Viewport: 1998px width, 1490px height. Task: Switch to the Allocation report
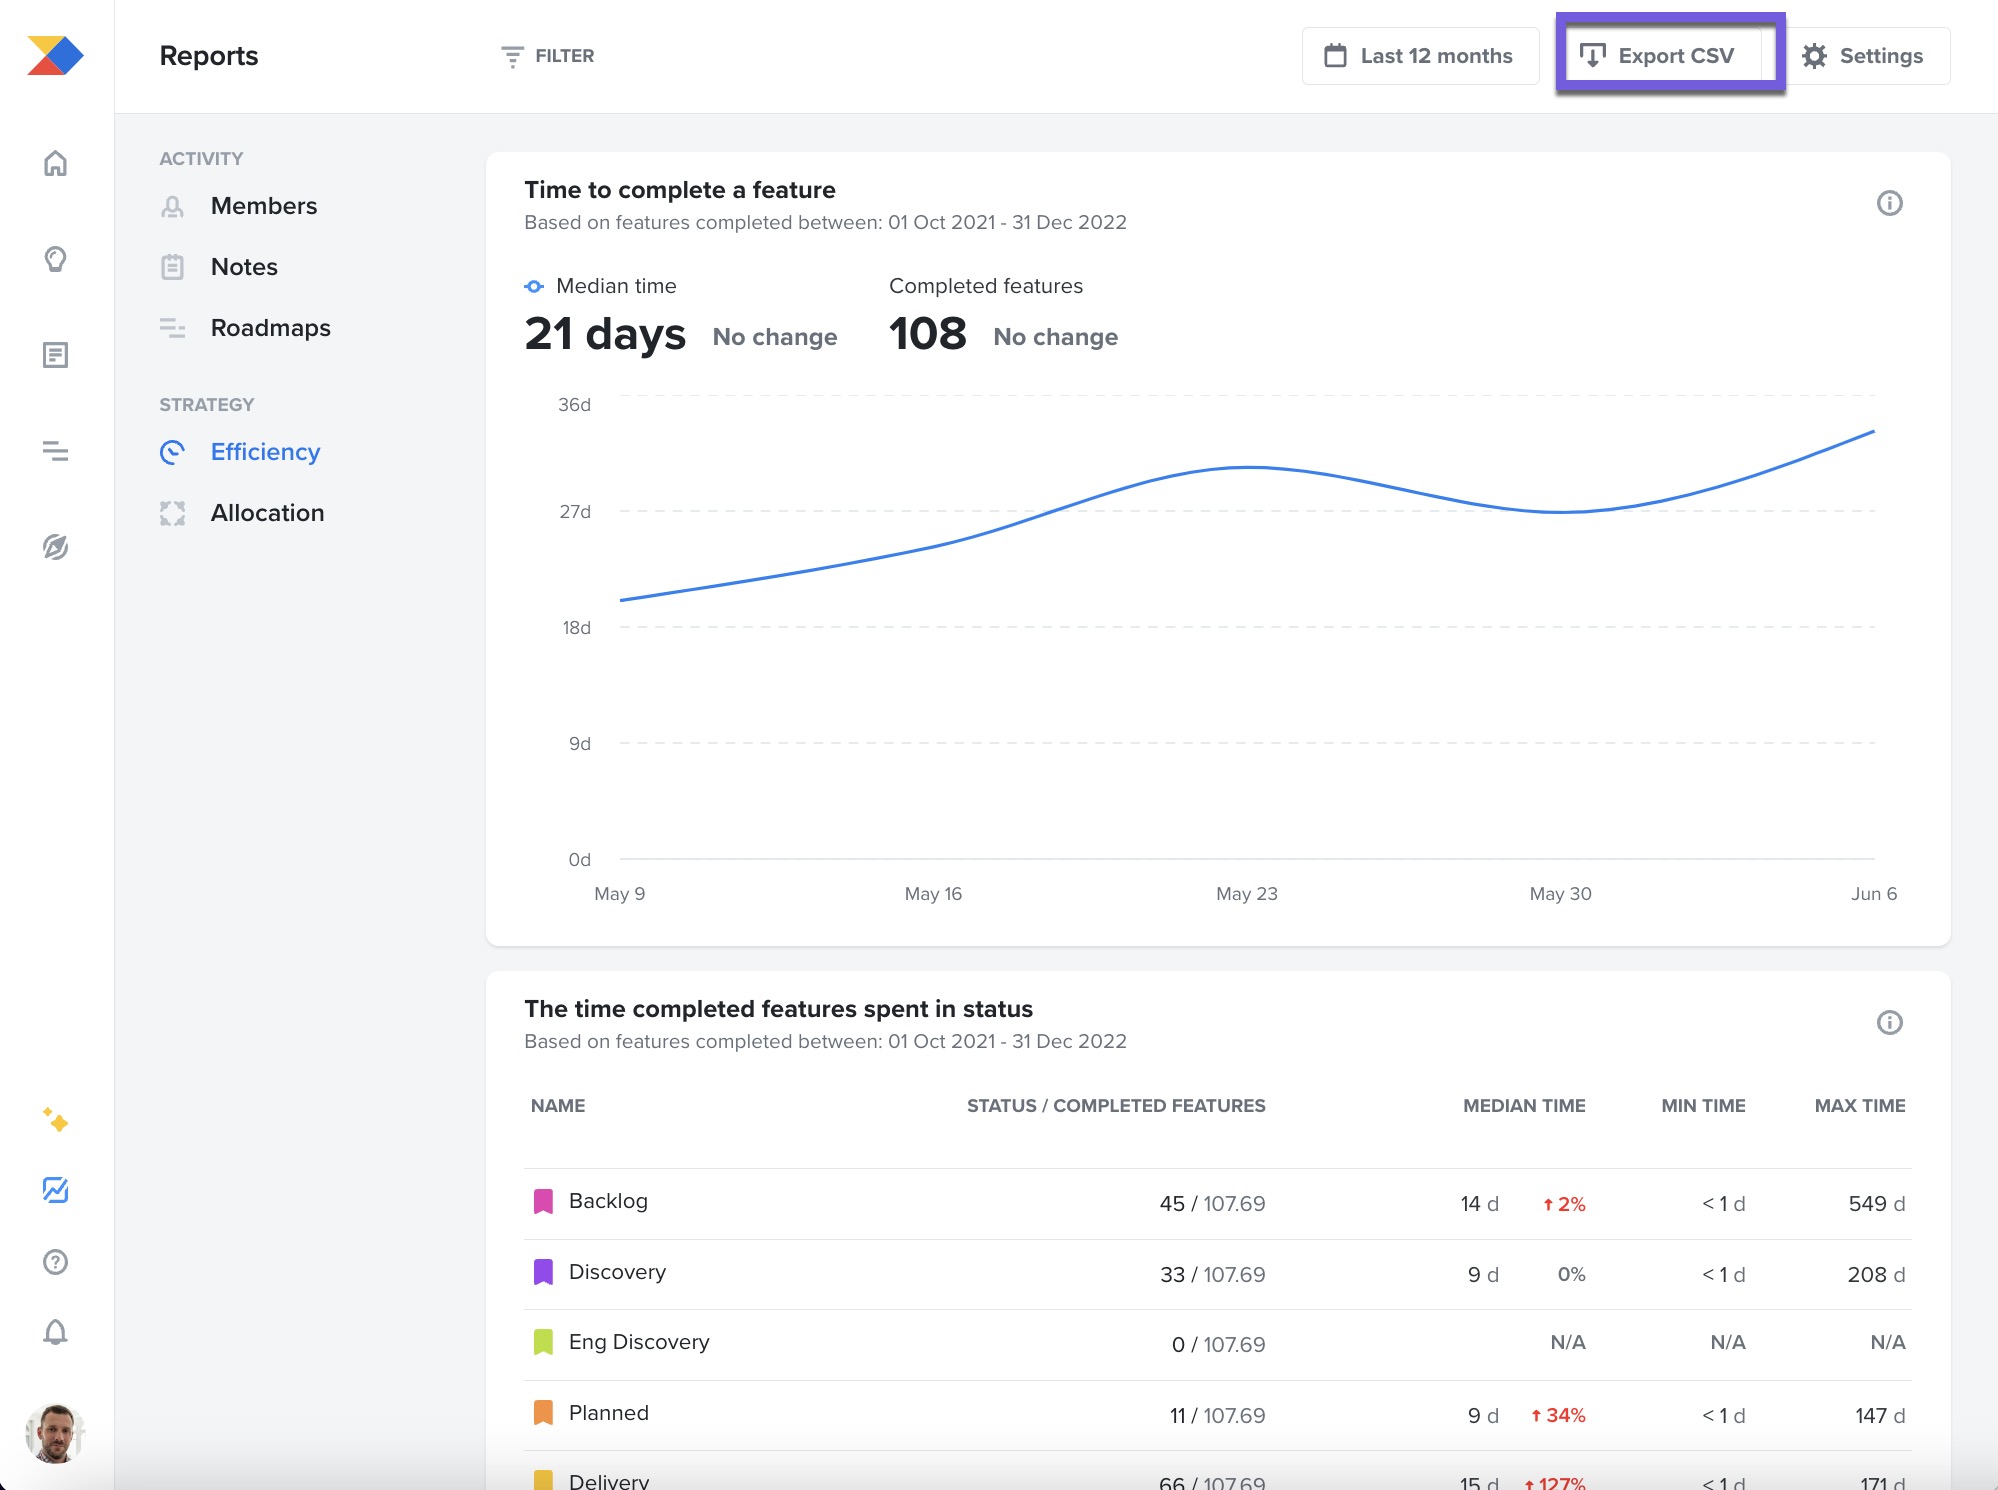click(x=266, y=513)
